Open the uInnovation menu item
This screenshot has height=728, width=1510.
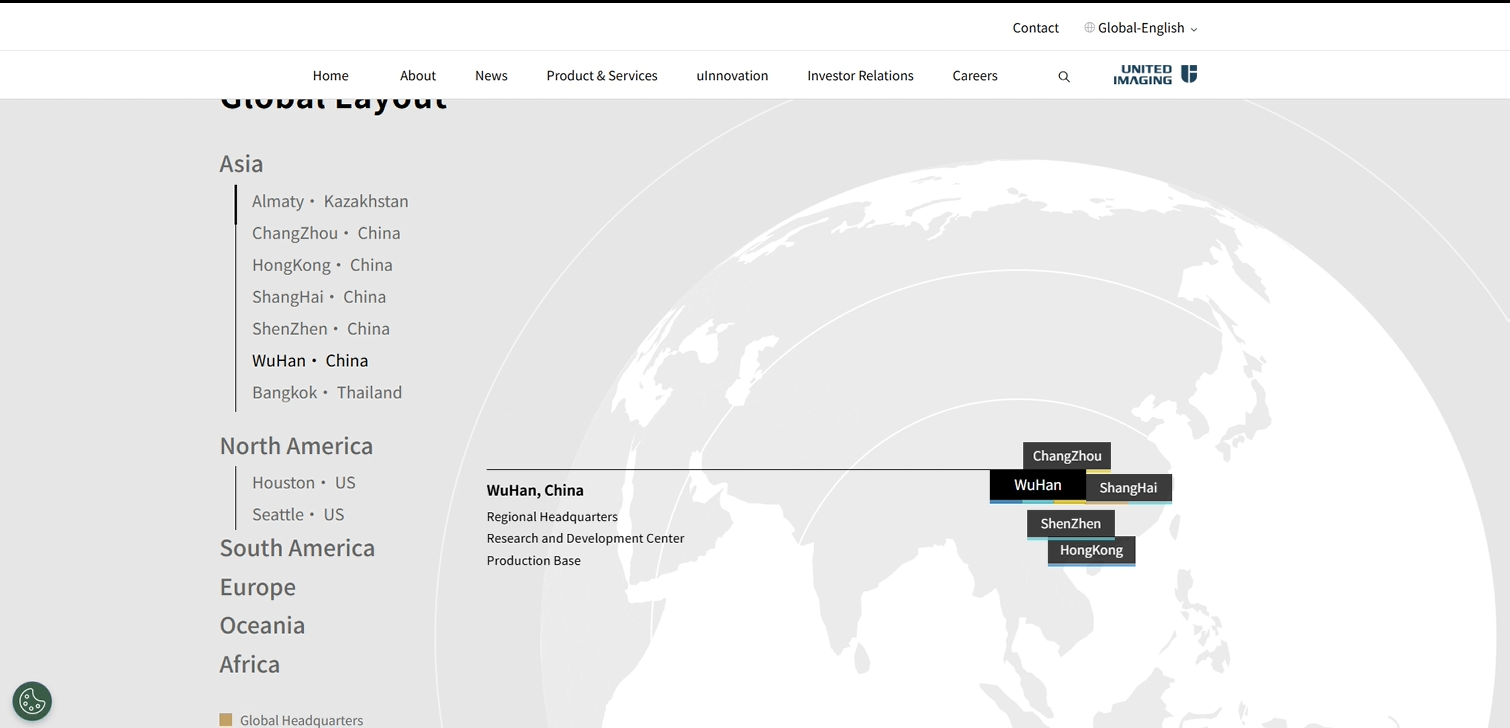pos(732,76)
